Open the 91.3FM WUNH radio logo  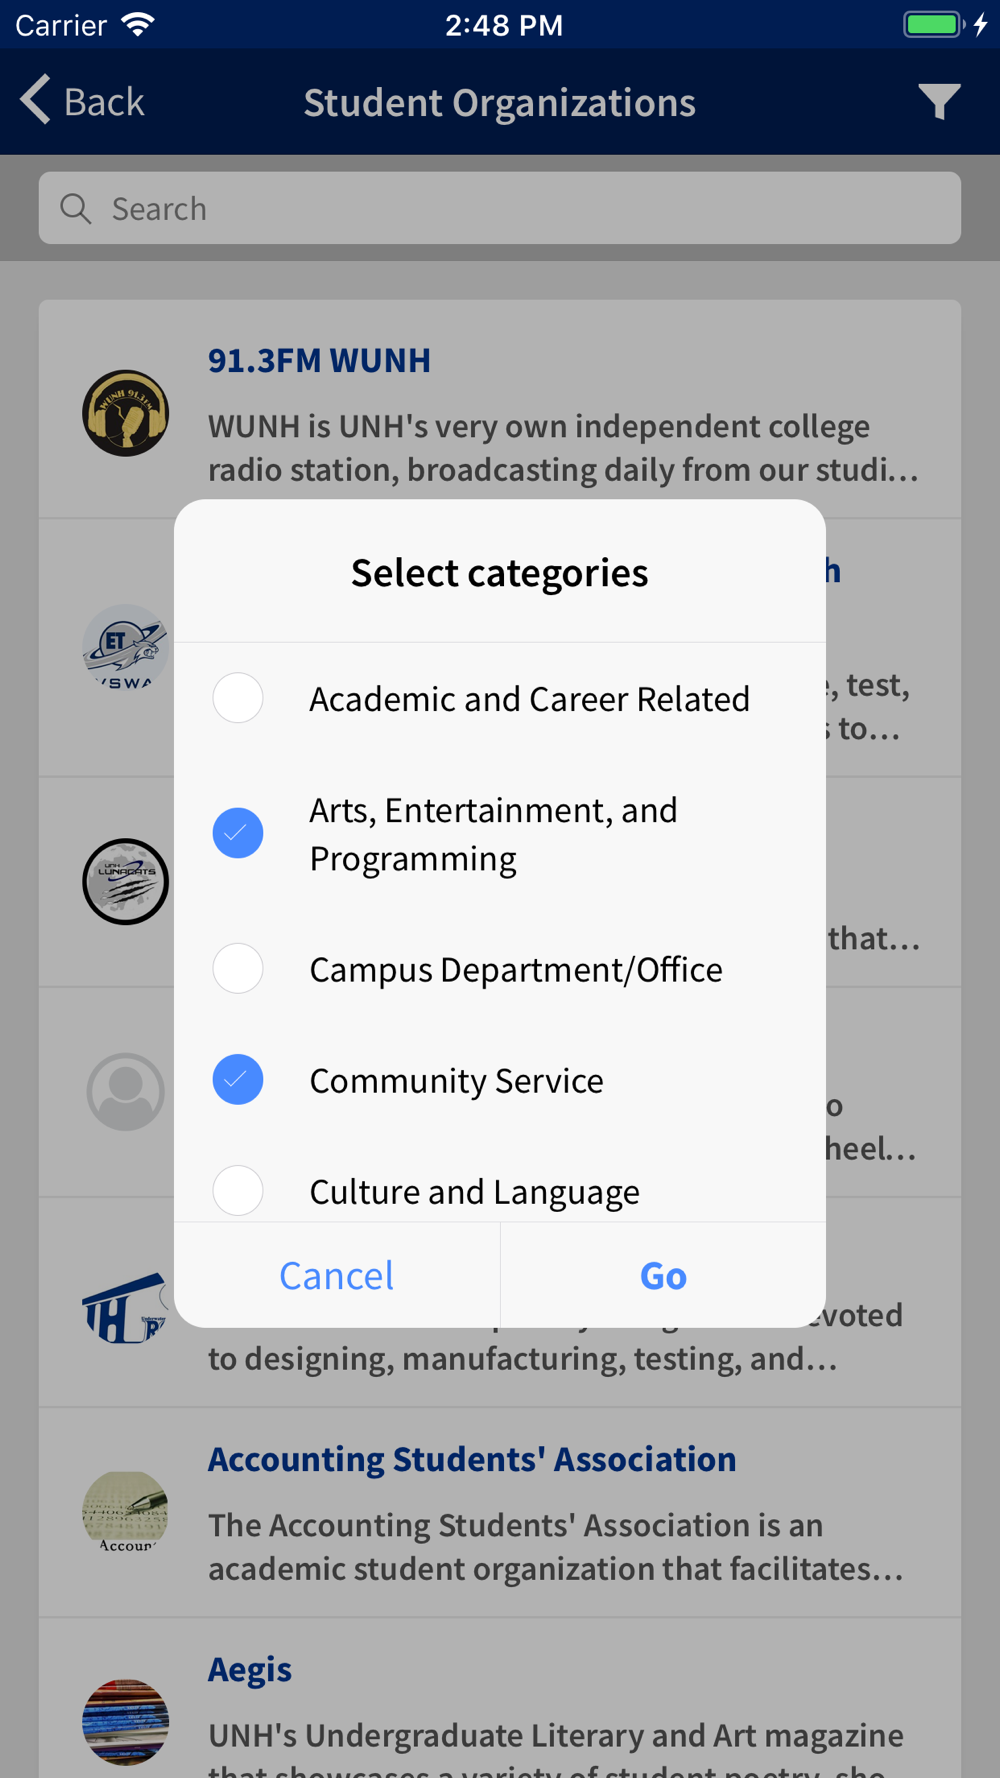[x=125, y=413]
